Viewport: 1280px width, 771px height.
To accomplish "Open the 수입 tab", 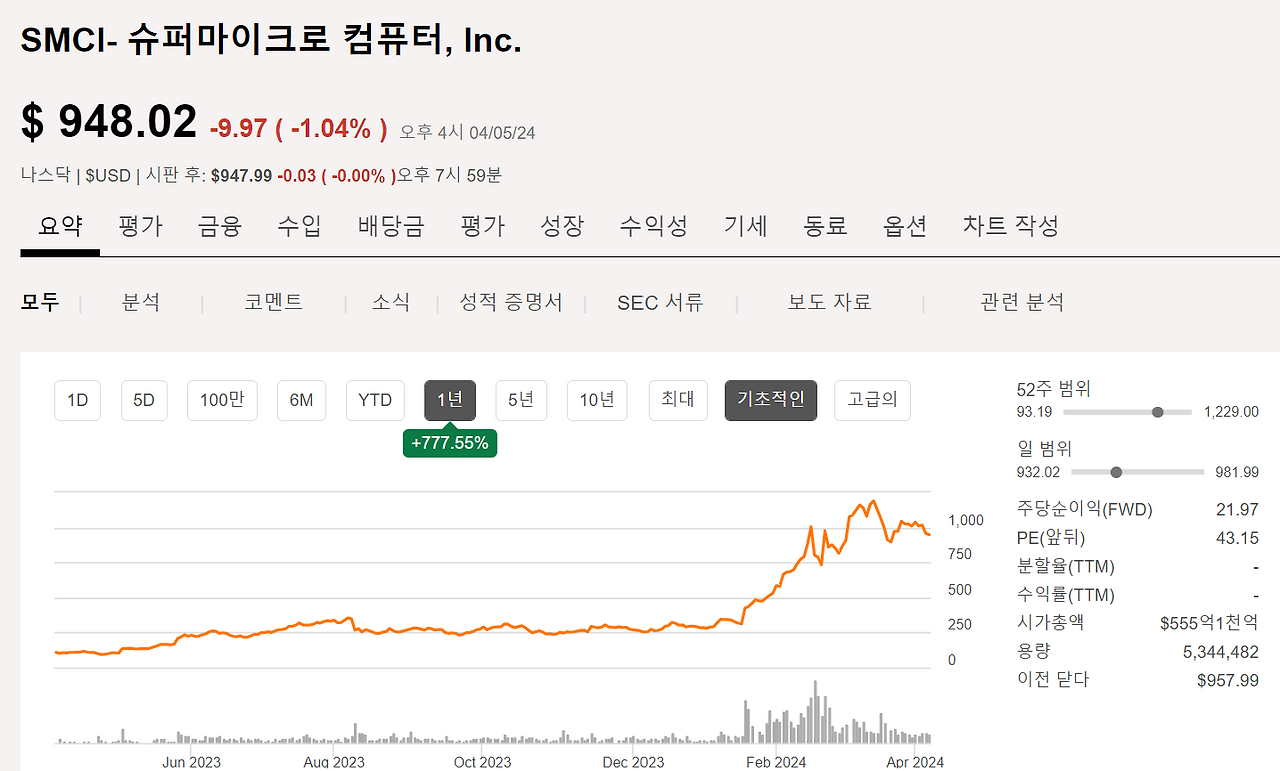I will tap(299, 226).
